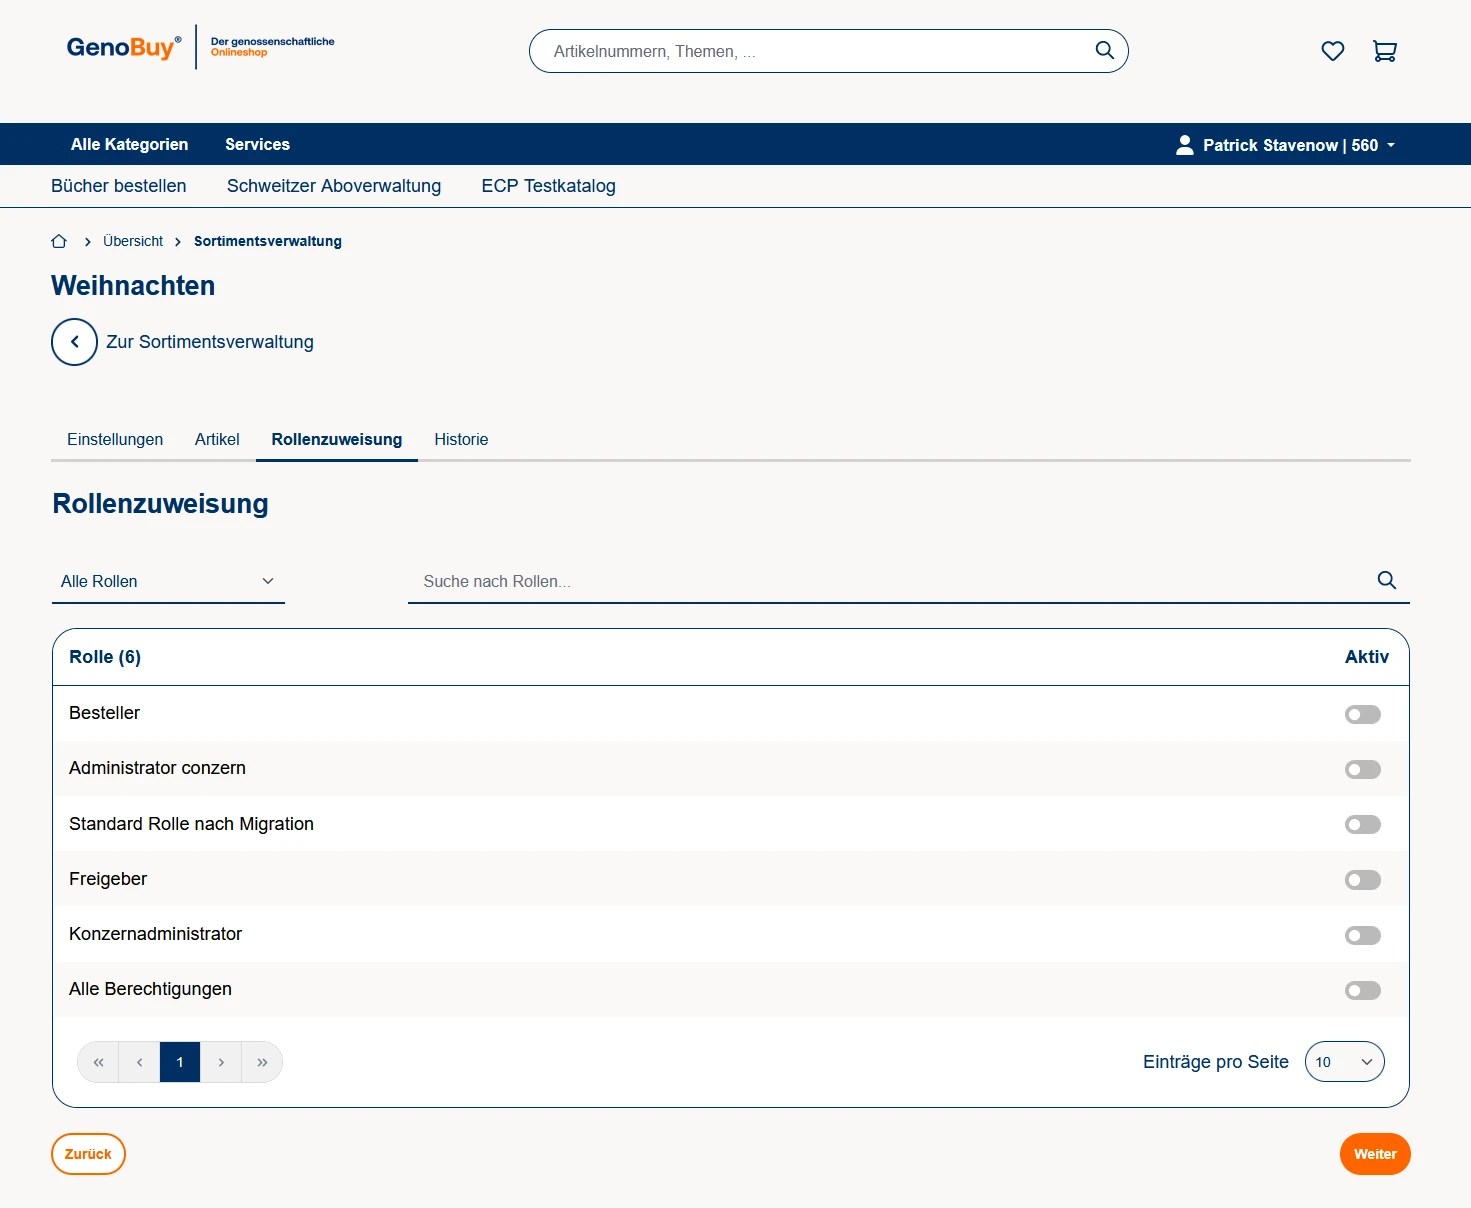Open the Historie tab
The width and height of the screenshot is (1471, 1208).
coord(461,439)
